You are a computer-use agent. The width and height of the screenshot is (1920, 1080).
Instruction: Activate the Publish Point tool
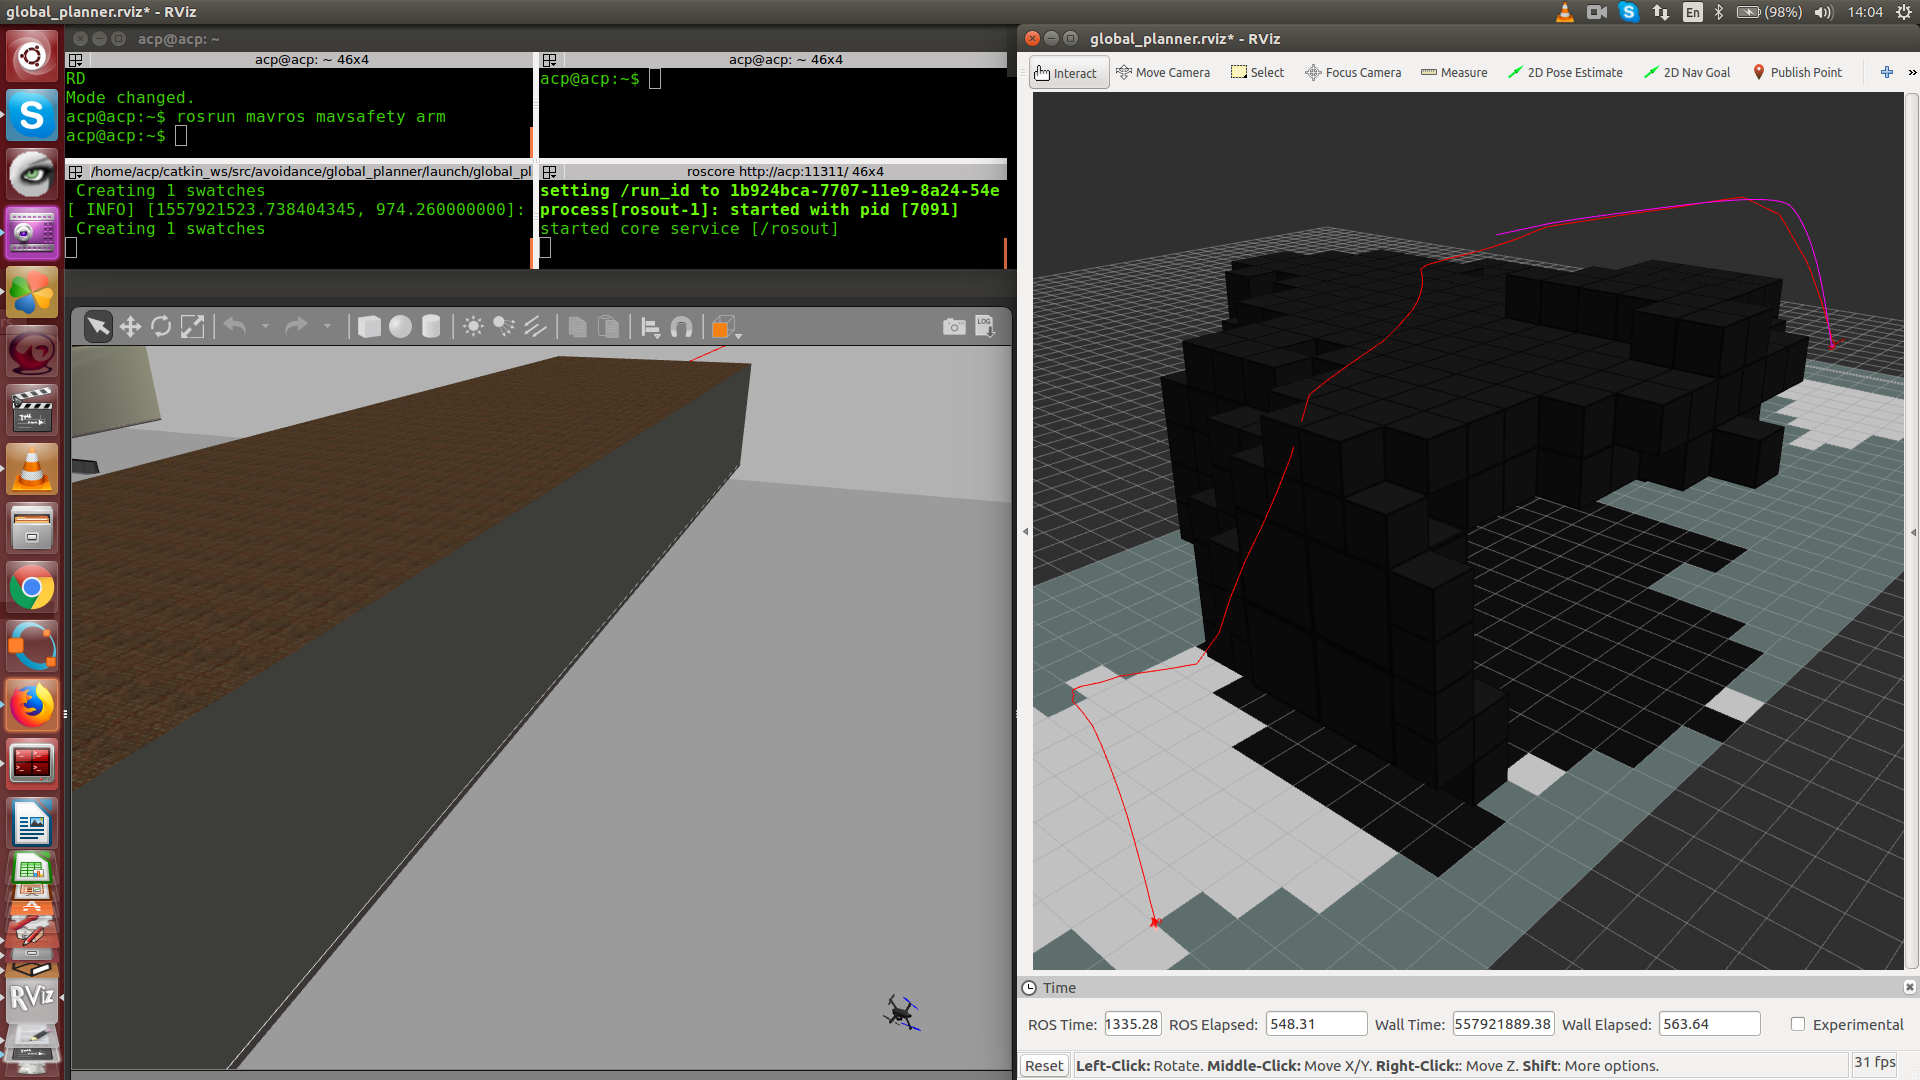click(1798, 71)
